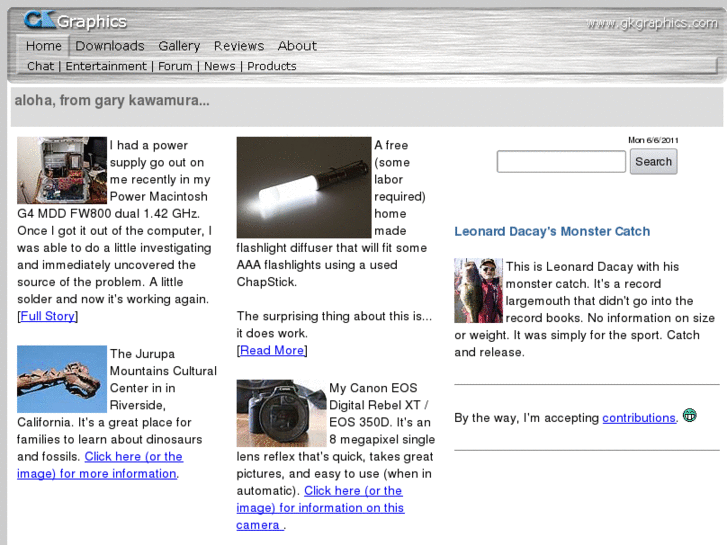This screenshot has width=727, height=545.
Task: Open the Power Macintosh computer thumbnail
Action: click(x=62, y=170)
